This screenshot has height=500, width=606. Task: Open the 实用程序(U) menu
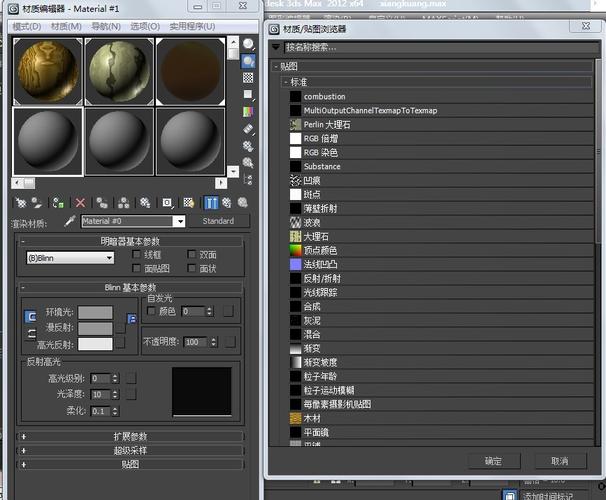tap(191, 26)
